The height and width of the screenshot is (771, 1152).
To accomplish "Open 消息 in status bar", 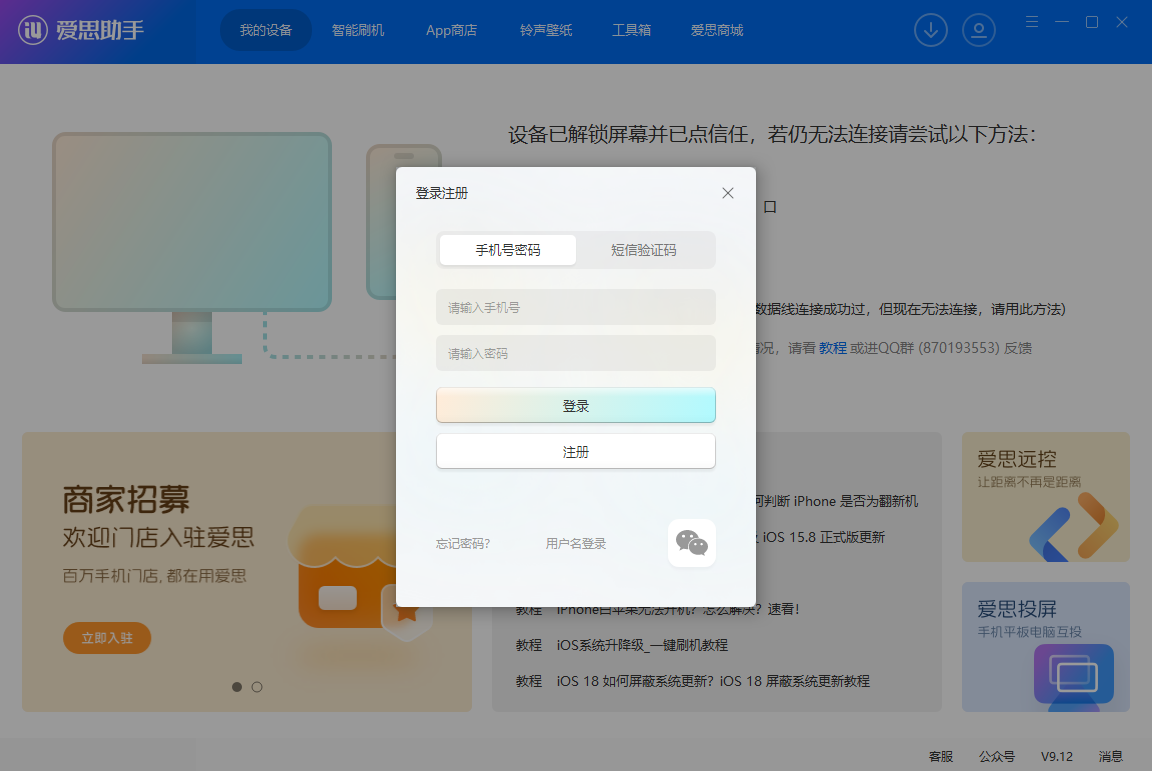I will 1111,756.
